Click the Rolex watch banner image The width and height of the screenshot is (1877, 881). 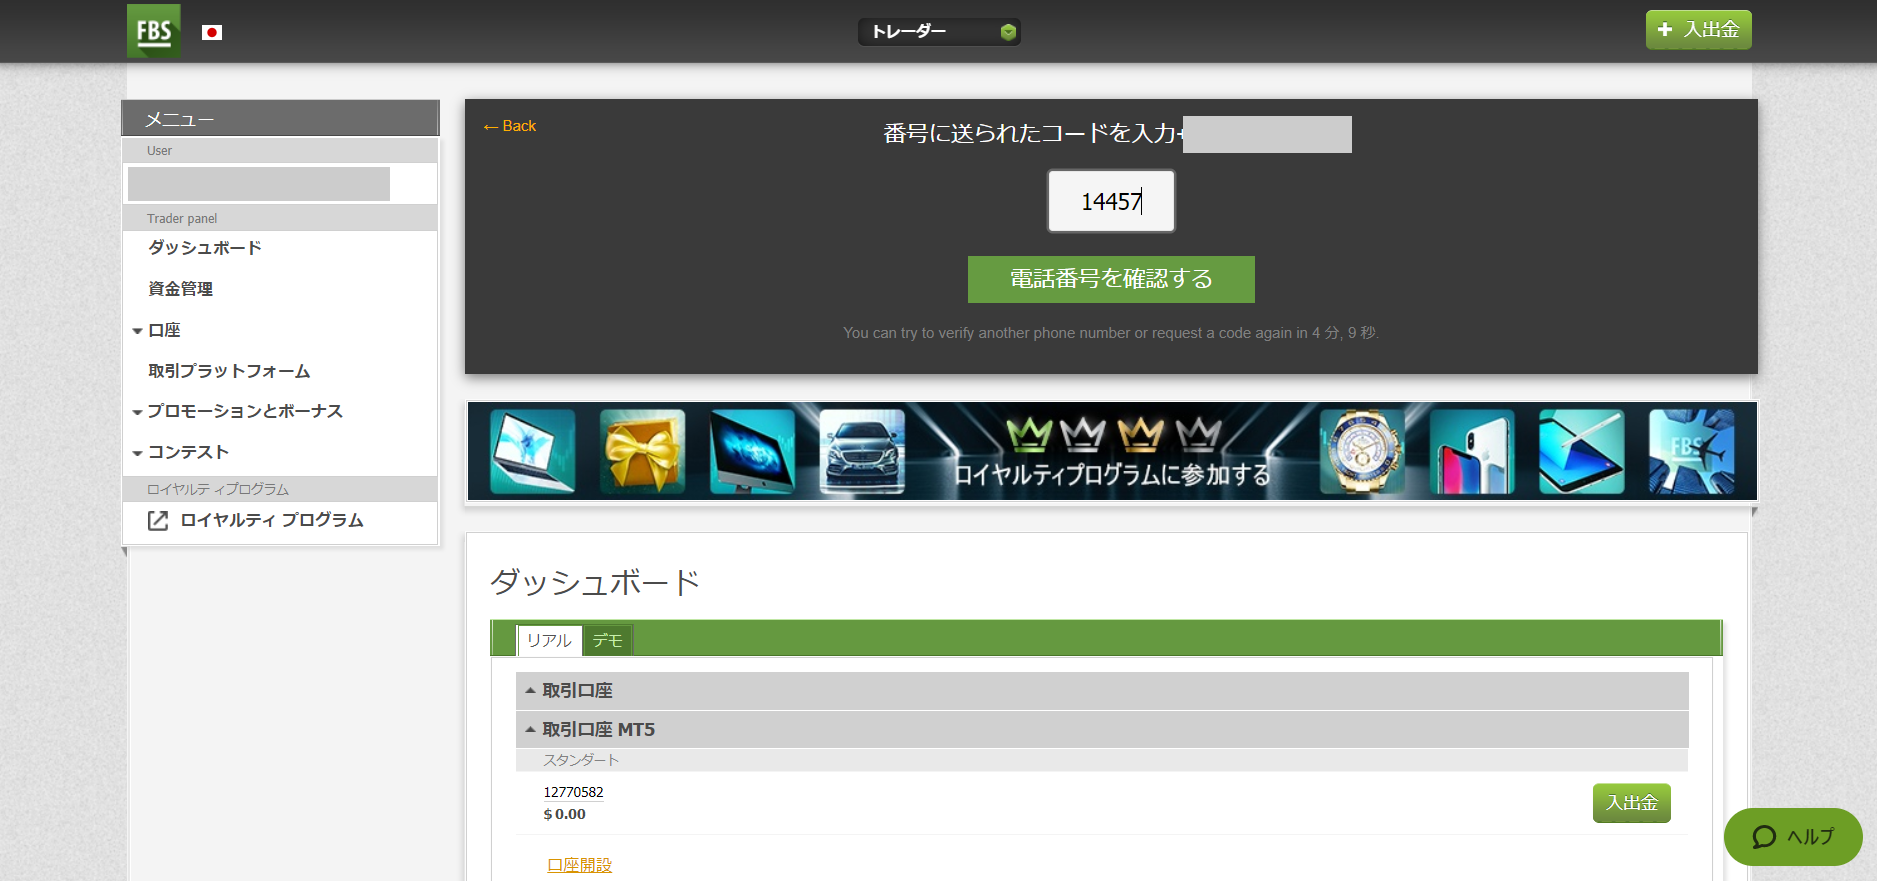[x=1361, y=452]
